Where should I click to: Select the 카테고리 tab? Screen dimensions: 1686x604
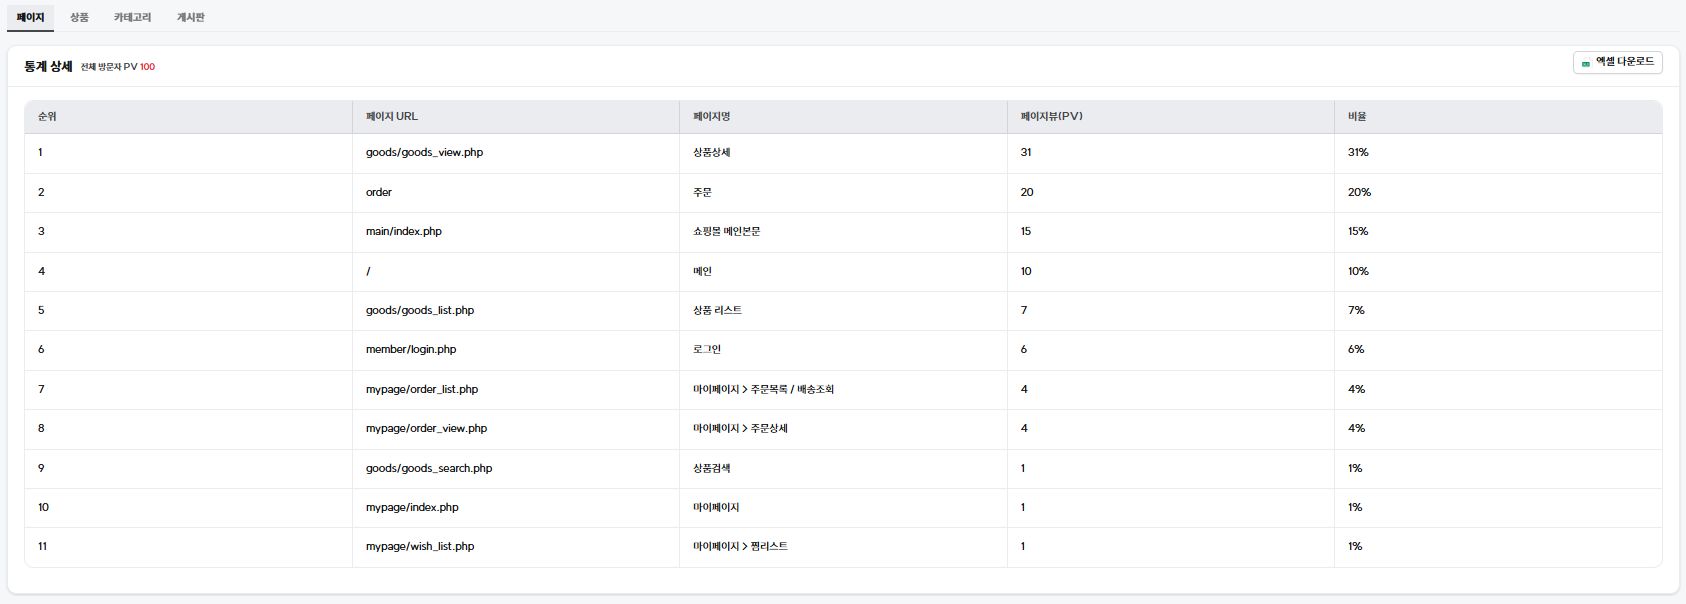tap(132, 17)
